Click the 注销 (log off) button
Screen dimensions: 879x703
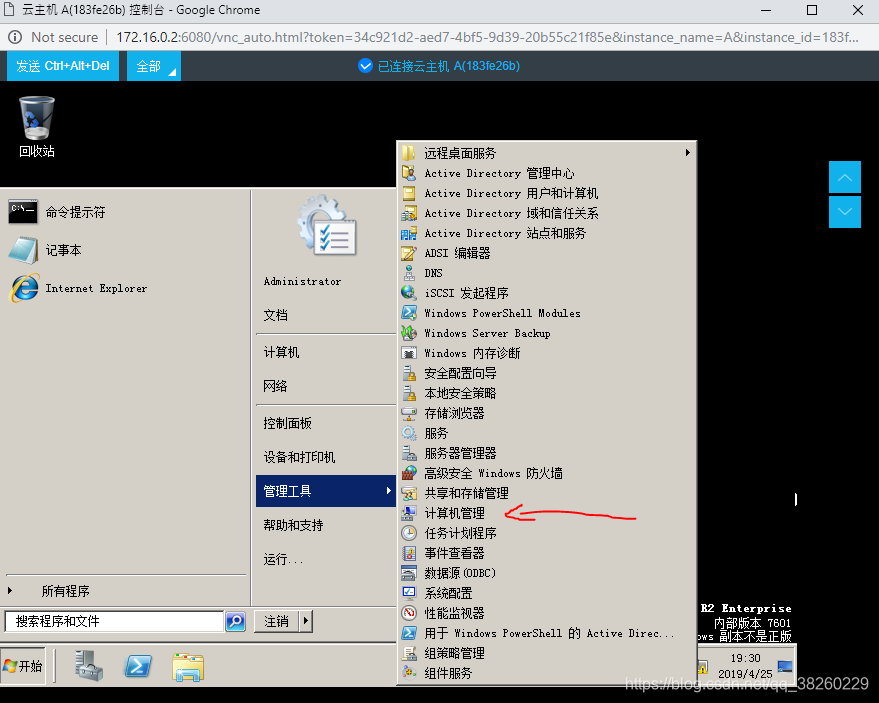click(277, 621)
